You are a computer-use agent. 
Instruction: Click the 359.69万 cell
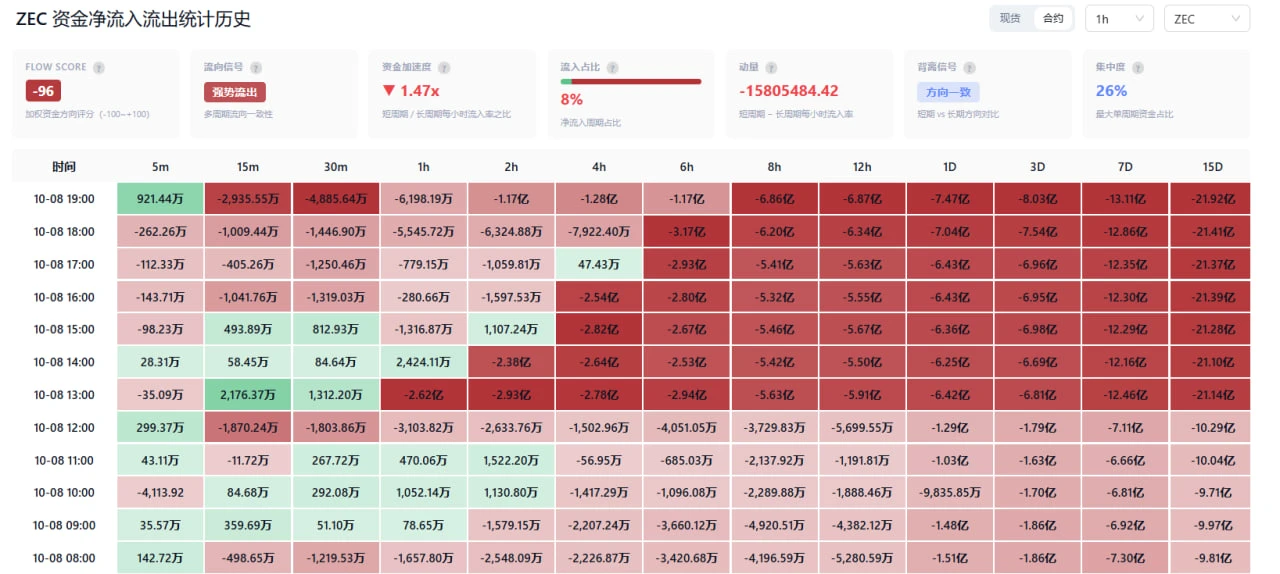coord(248,525)
